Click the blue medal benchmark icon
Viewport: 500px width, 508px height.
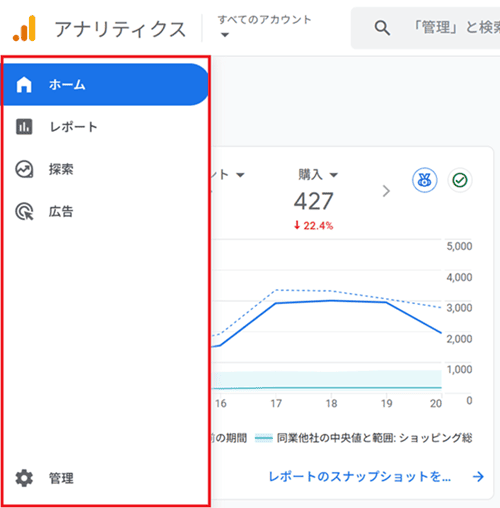(424, 180)
